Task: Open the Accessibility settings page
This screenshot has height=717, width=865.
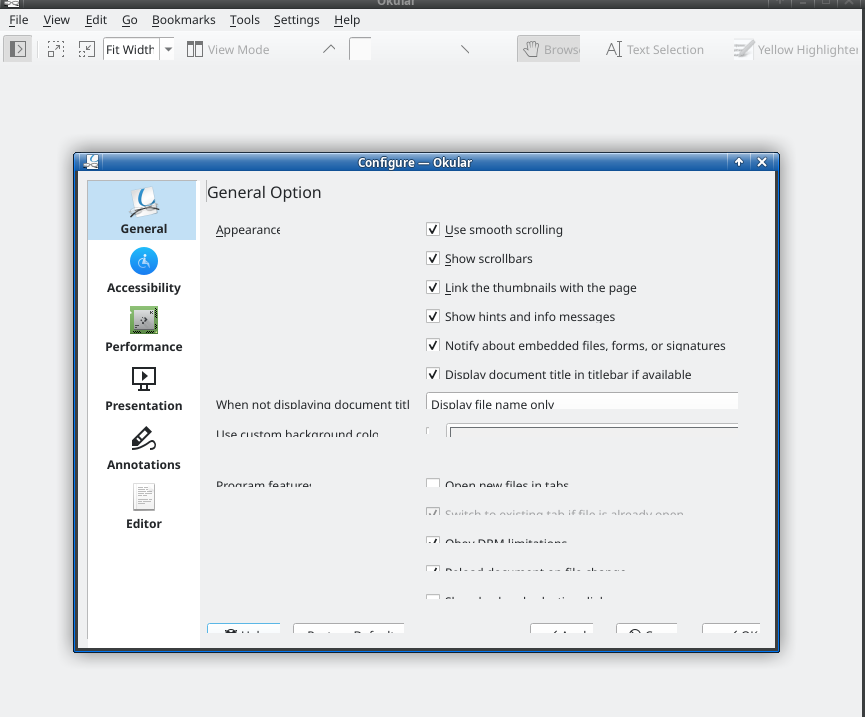Action: click(143, 271)
